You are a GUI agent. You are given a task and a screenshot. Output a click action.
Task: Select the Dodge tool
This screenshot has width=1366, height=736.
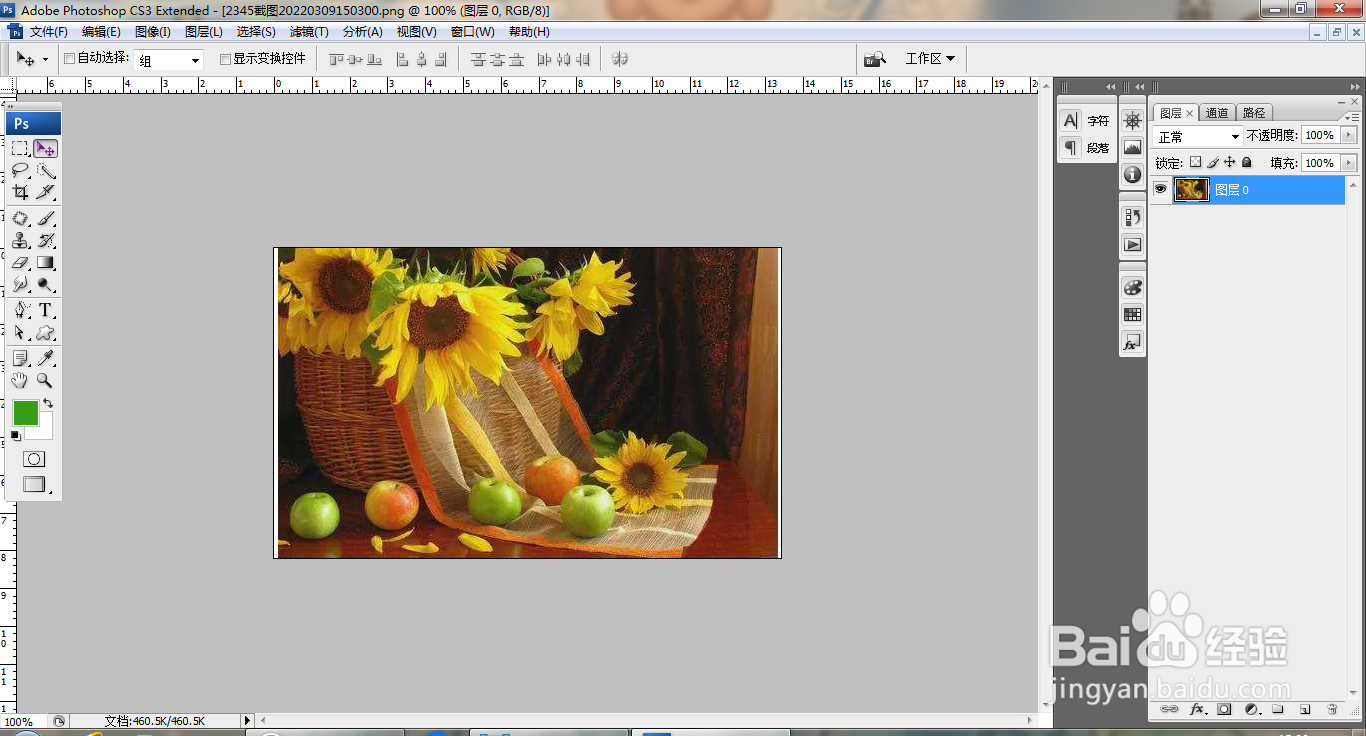(46, 284)
